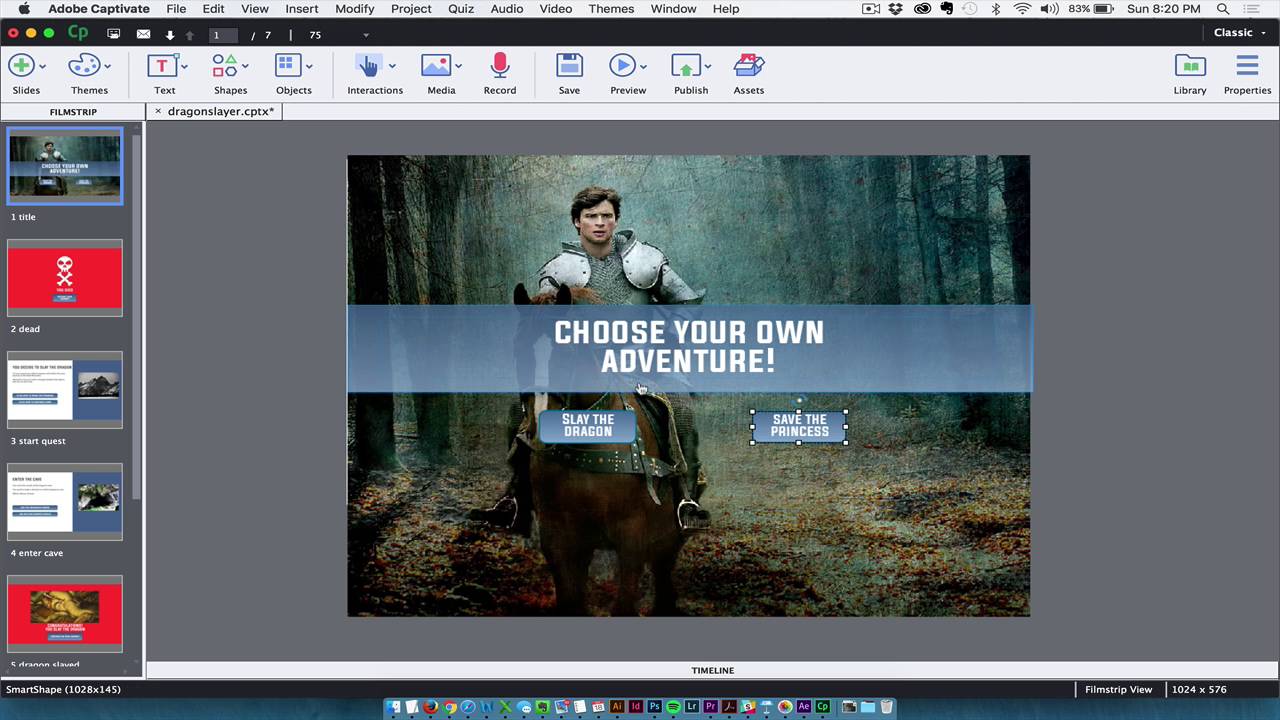The width and height of the screenshot is (1280, 720).
Task: Open the Themes menu in menu bar
Action: tap(611, 9)
